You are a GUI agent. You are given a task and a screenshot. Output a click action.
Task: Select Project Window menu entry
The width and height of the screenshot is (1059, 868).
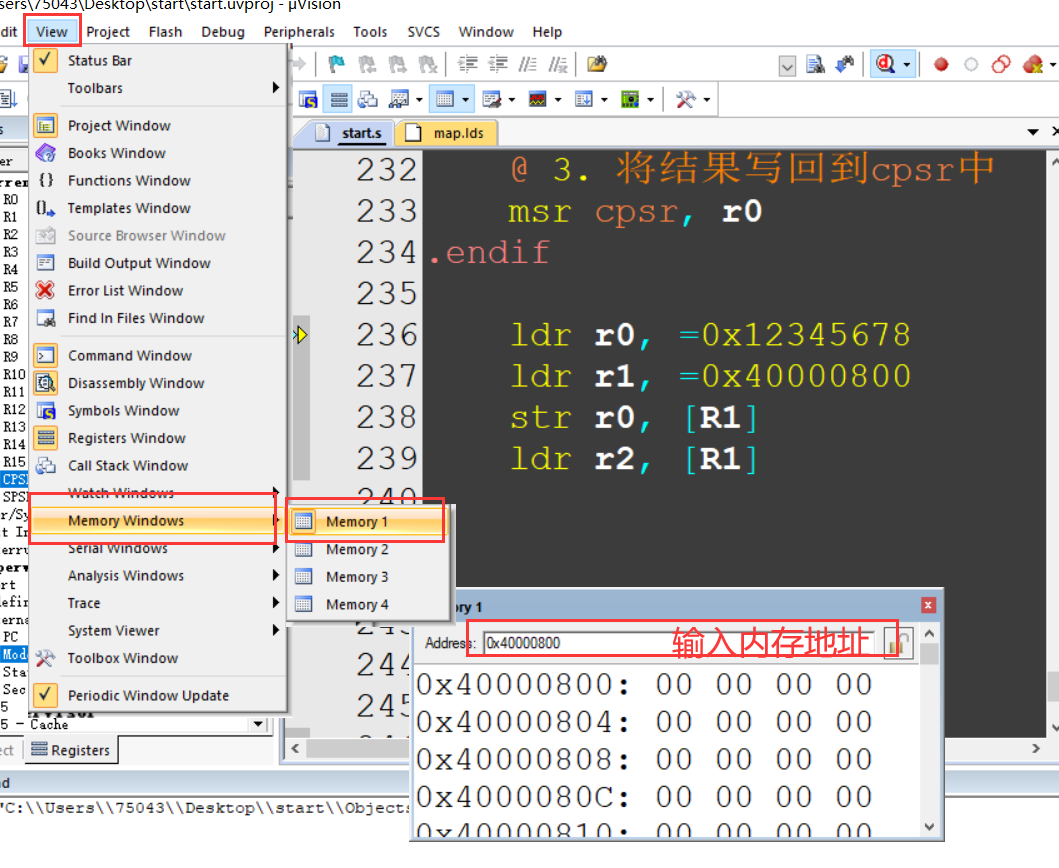pyautogui.click(x=157, y=126)
